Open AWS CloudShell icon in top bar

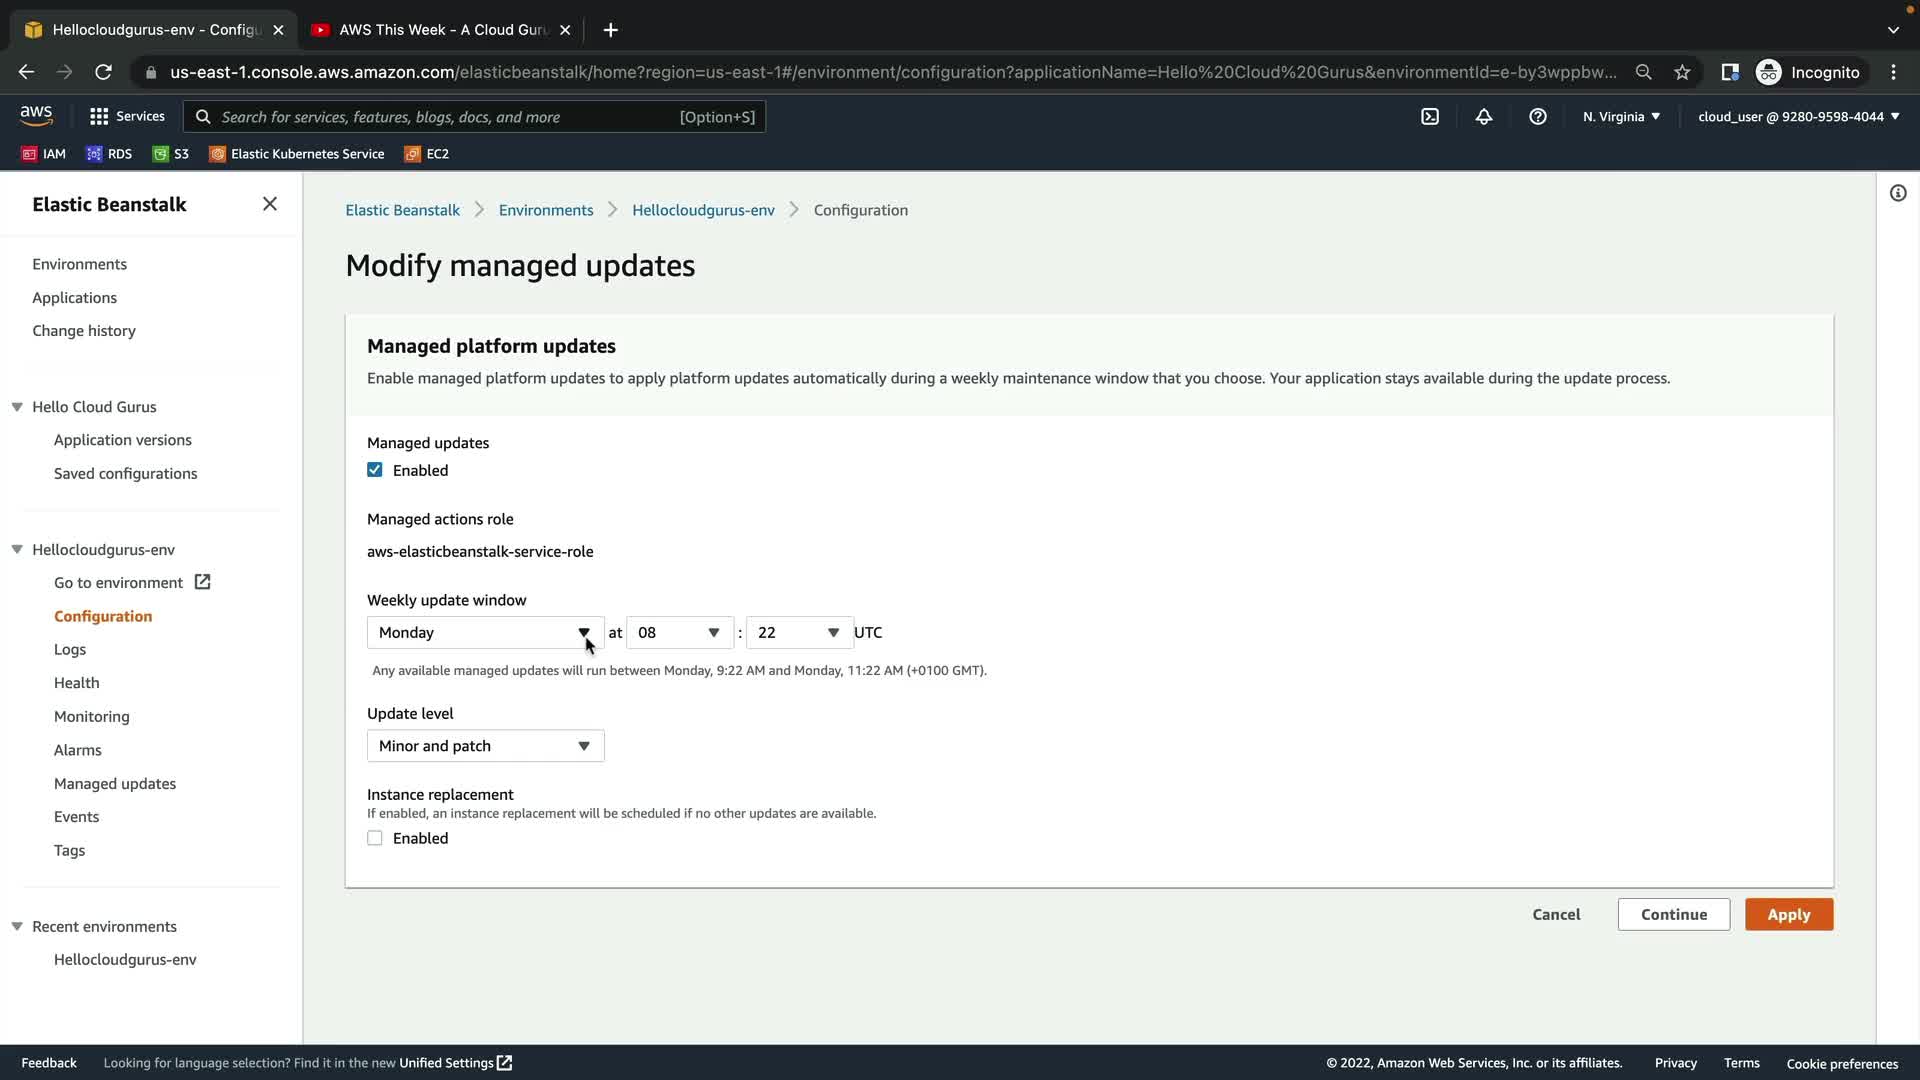click(1430, 117)
